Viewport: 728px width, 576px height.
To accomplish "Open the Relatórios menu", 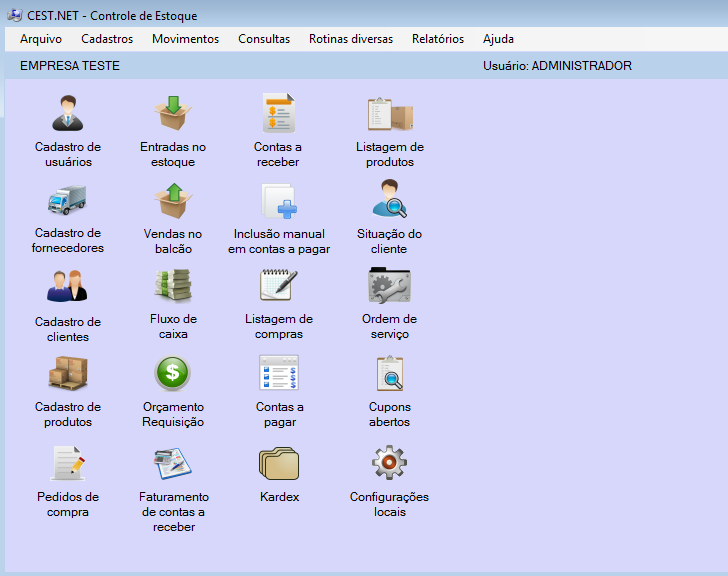I will point(437,39).
